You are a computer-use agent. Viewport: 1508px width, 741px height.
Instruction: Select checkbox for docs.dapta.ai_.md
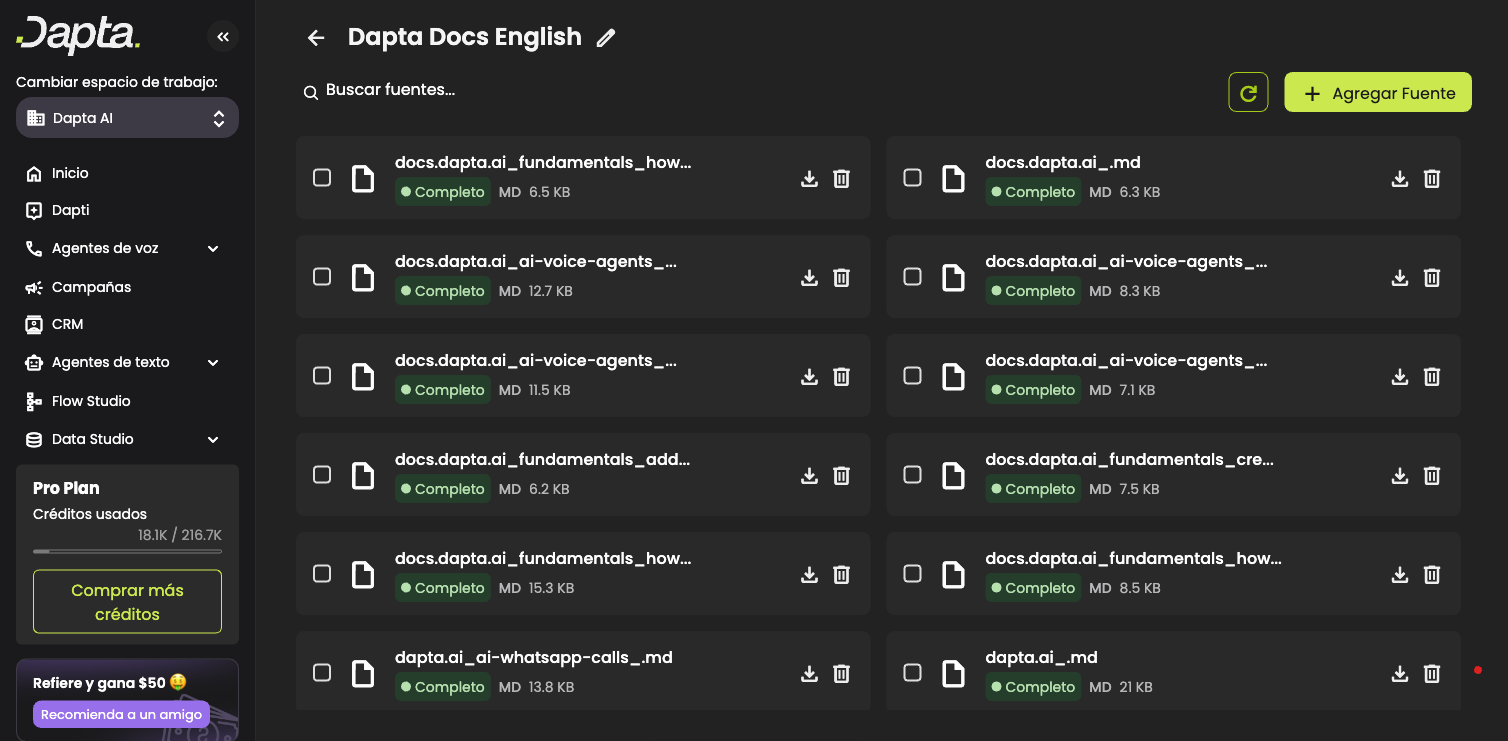912,178
